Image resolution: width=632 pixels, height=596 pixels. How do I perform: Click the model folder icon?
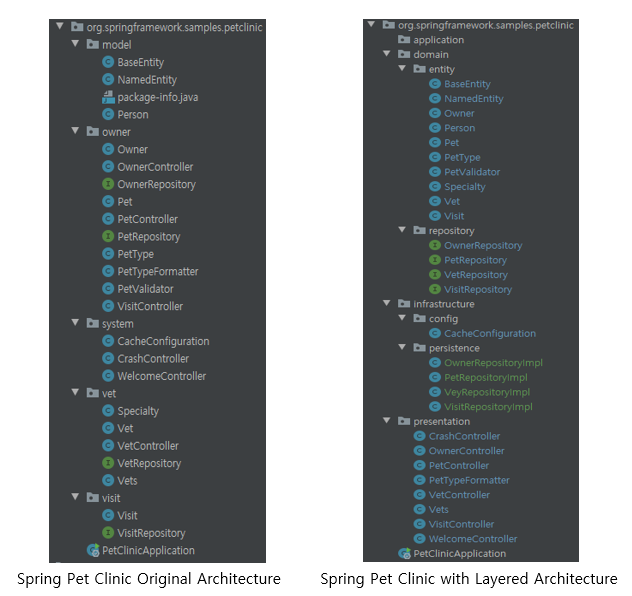[x=93, y=44]
